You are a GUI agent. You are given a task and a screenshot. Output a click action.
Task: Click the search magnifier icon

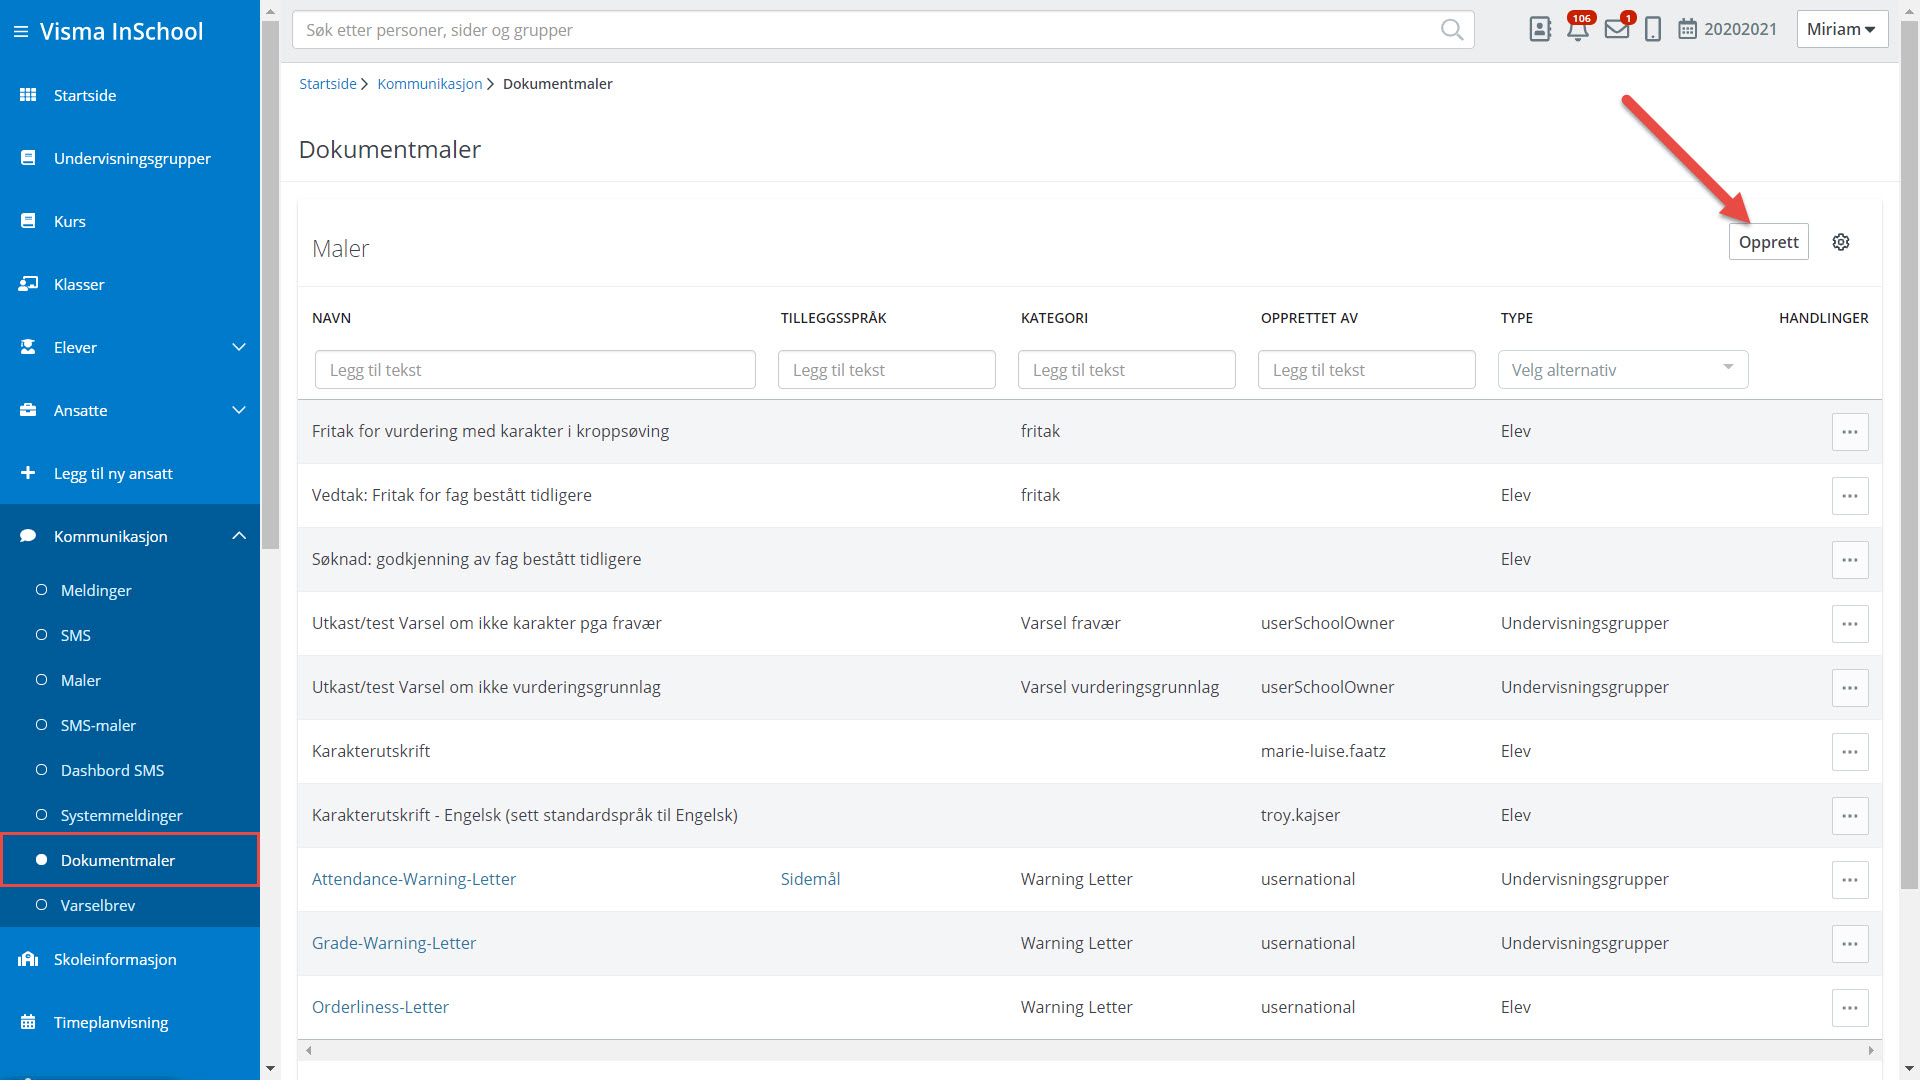coord(1451,30)
